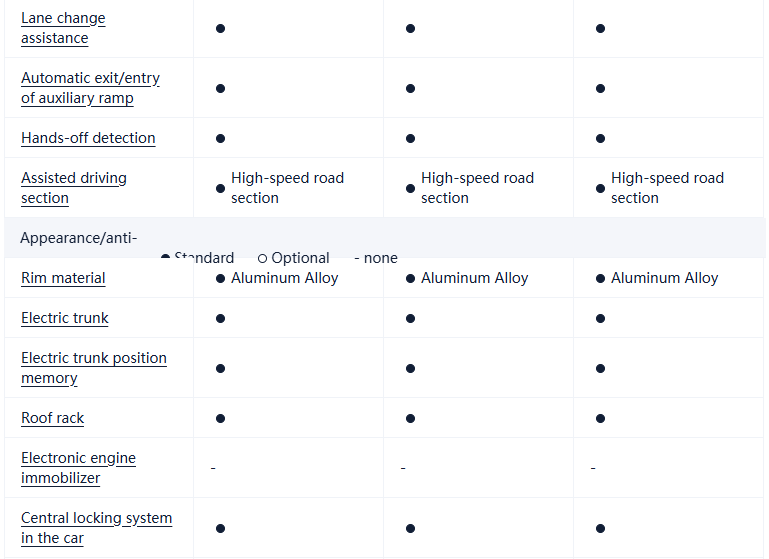Select the Roof rack link
769x559 pixels.
(x=53, y=418)
